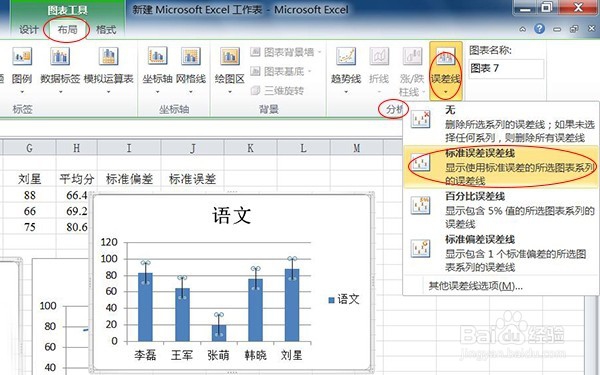Click the cell containing 平均分
The width and height of the screenshot is (600, 375).
tap(77, 179)
